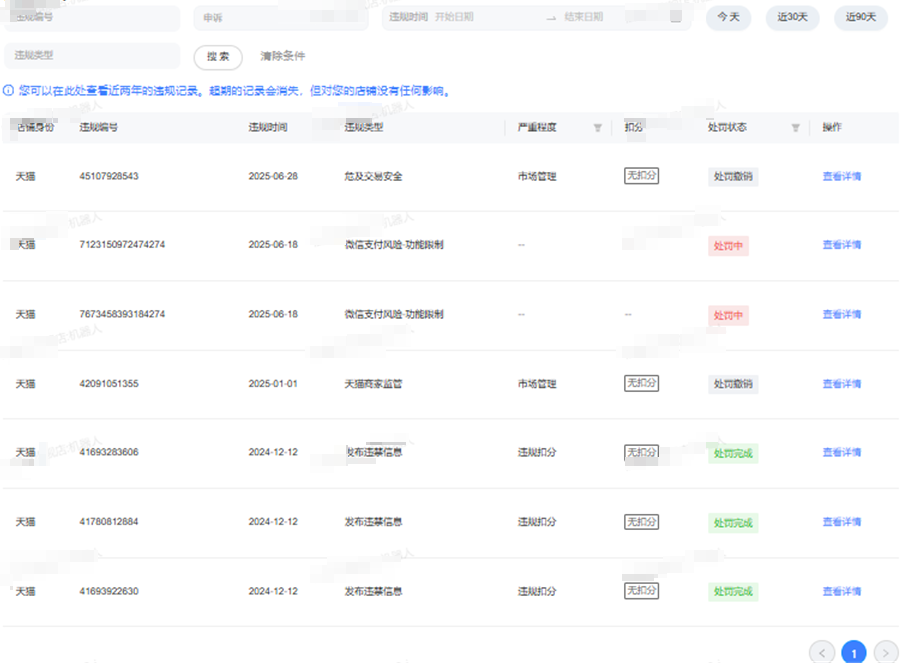Open the calendar icon in date range
Image resolution: width=913 pixels, height=670 pixels.
tap(676, 17)
